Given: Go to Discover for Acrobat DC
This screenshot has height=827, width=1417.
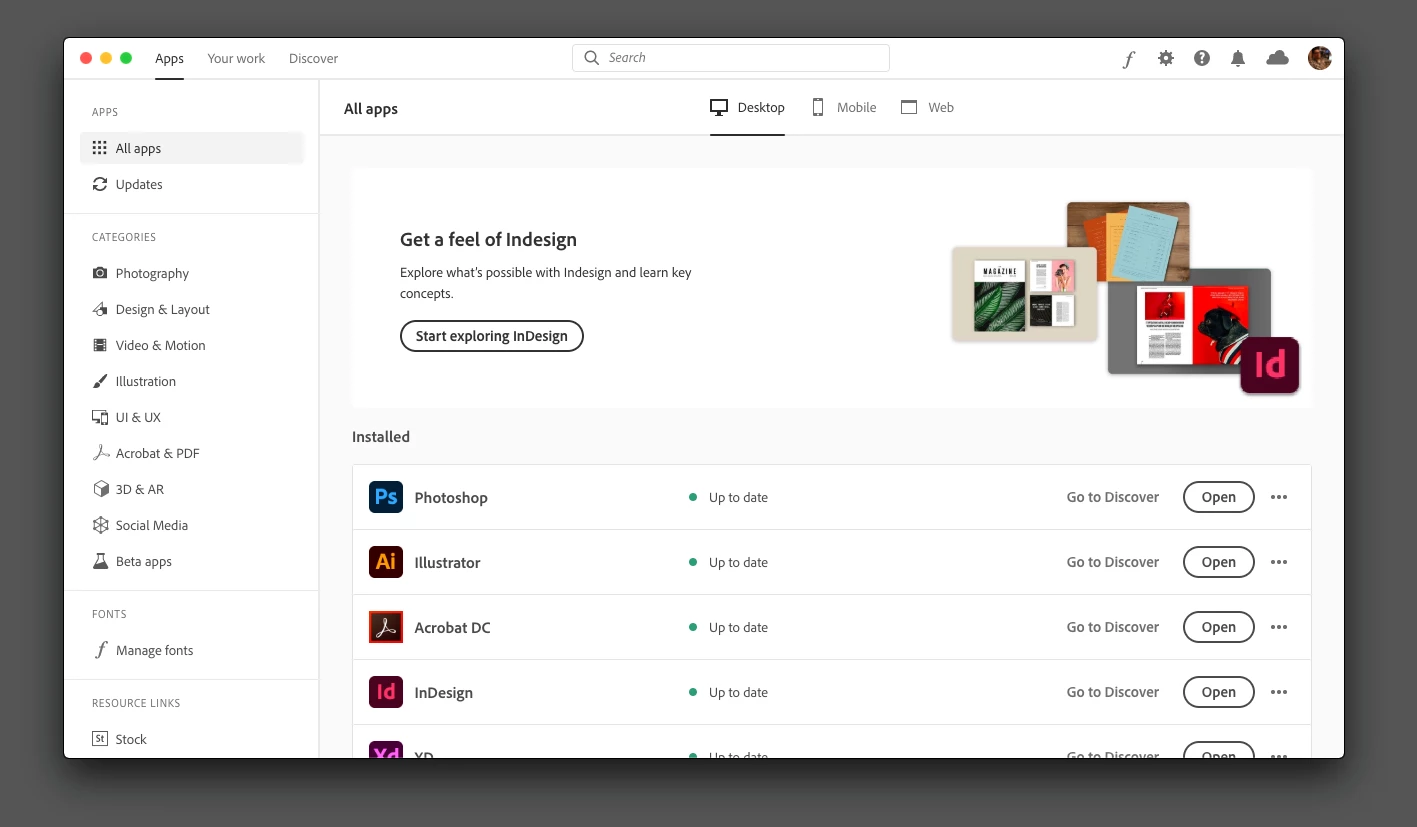Looking at the screenshot, I should [1113, 627].
